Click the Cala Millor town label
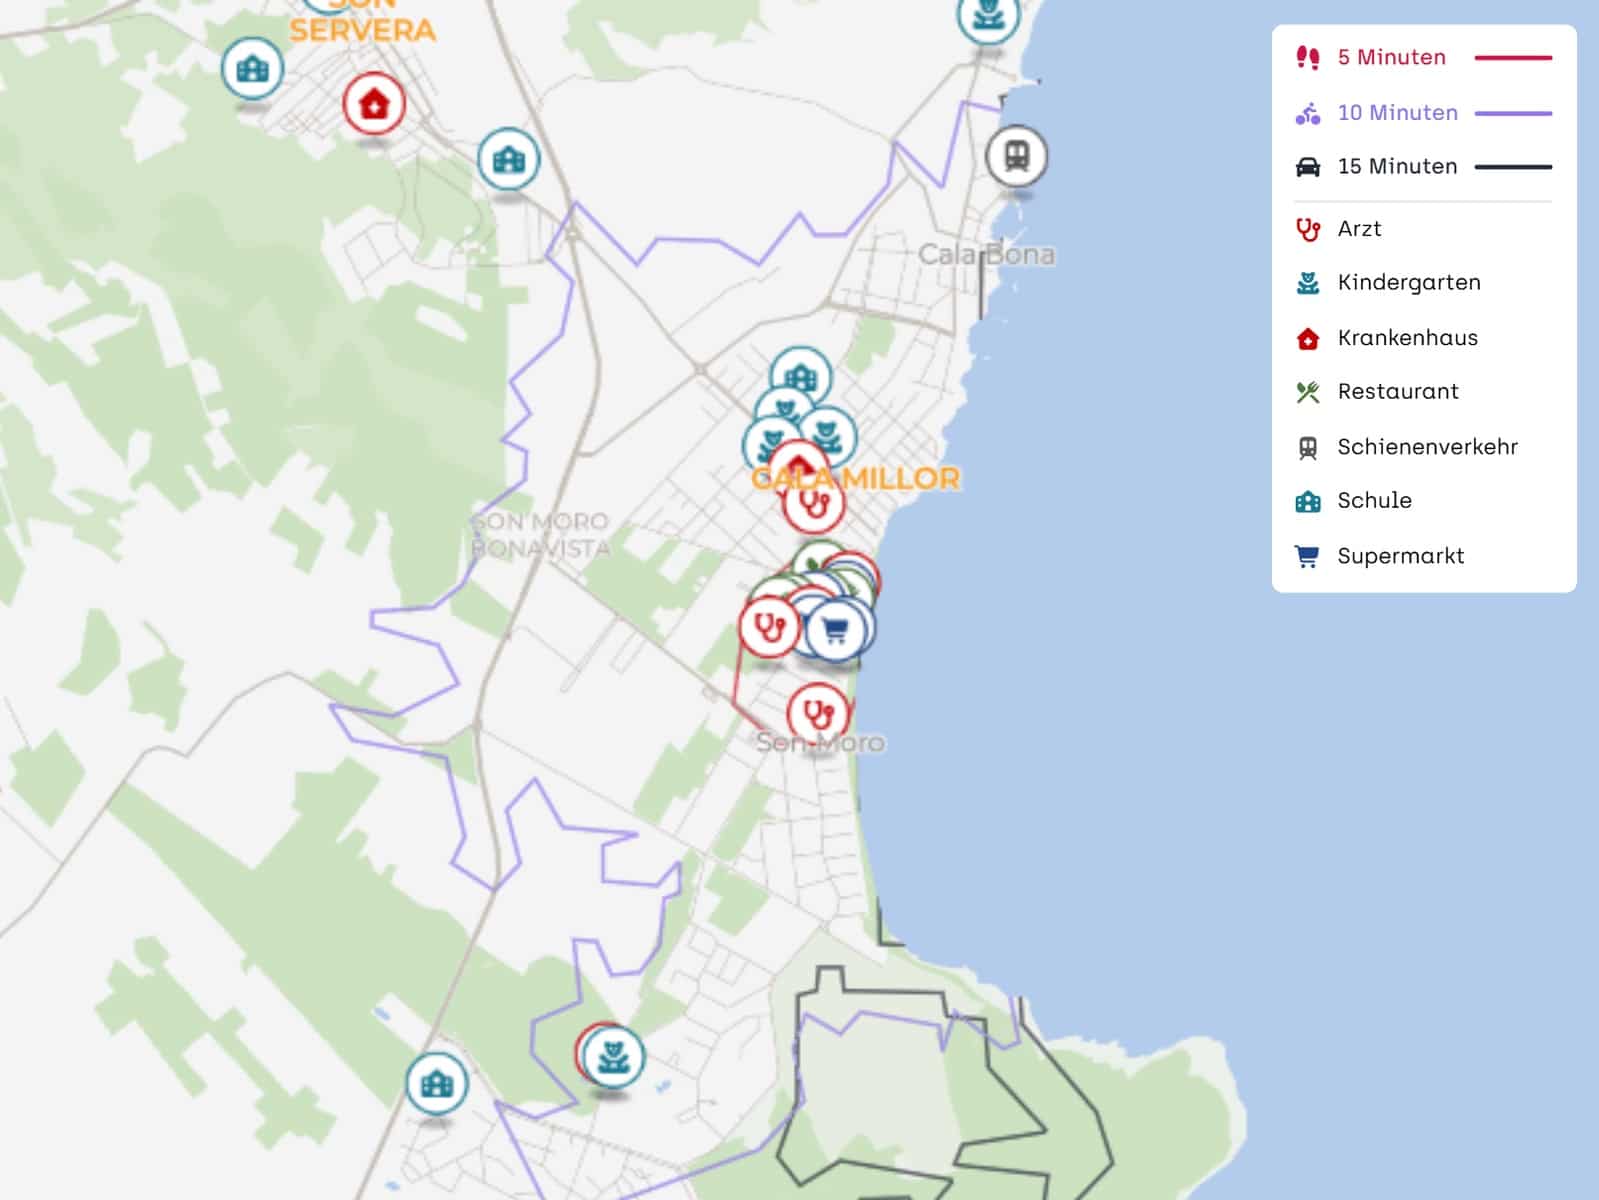The width and height of the screenshot is (1599, 1200). [x=856, y=479]
